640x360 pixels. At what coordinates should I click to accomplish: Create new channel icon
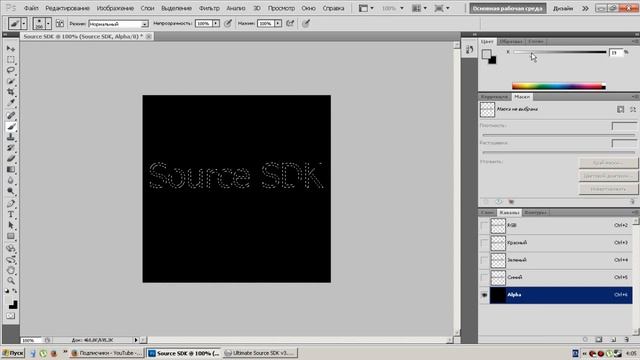(x=613, y=339)
